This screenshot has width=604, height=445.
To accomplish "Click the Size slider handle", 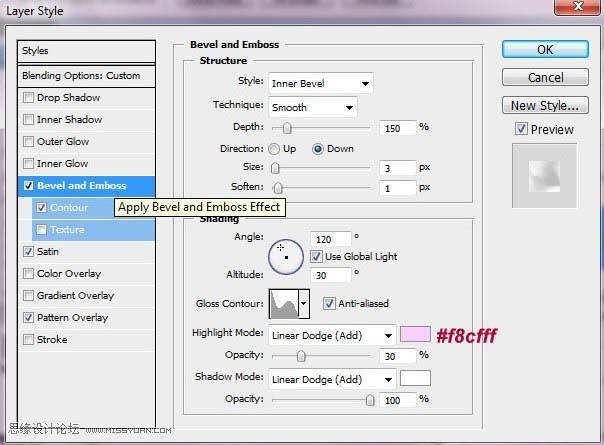I will pos(275,168).
